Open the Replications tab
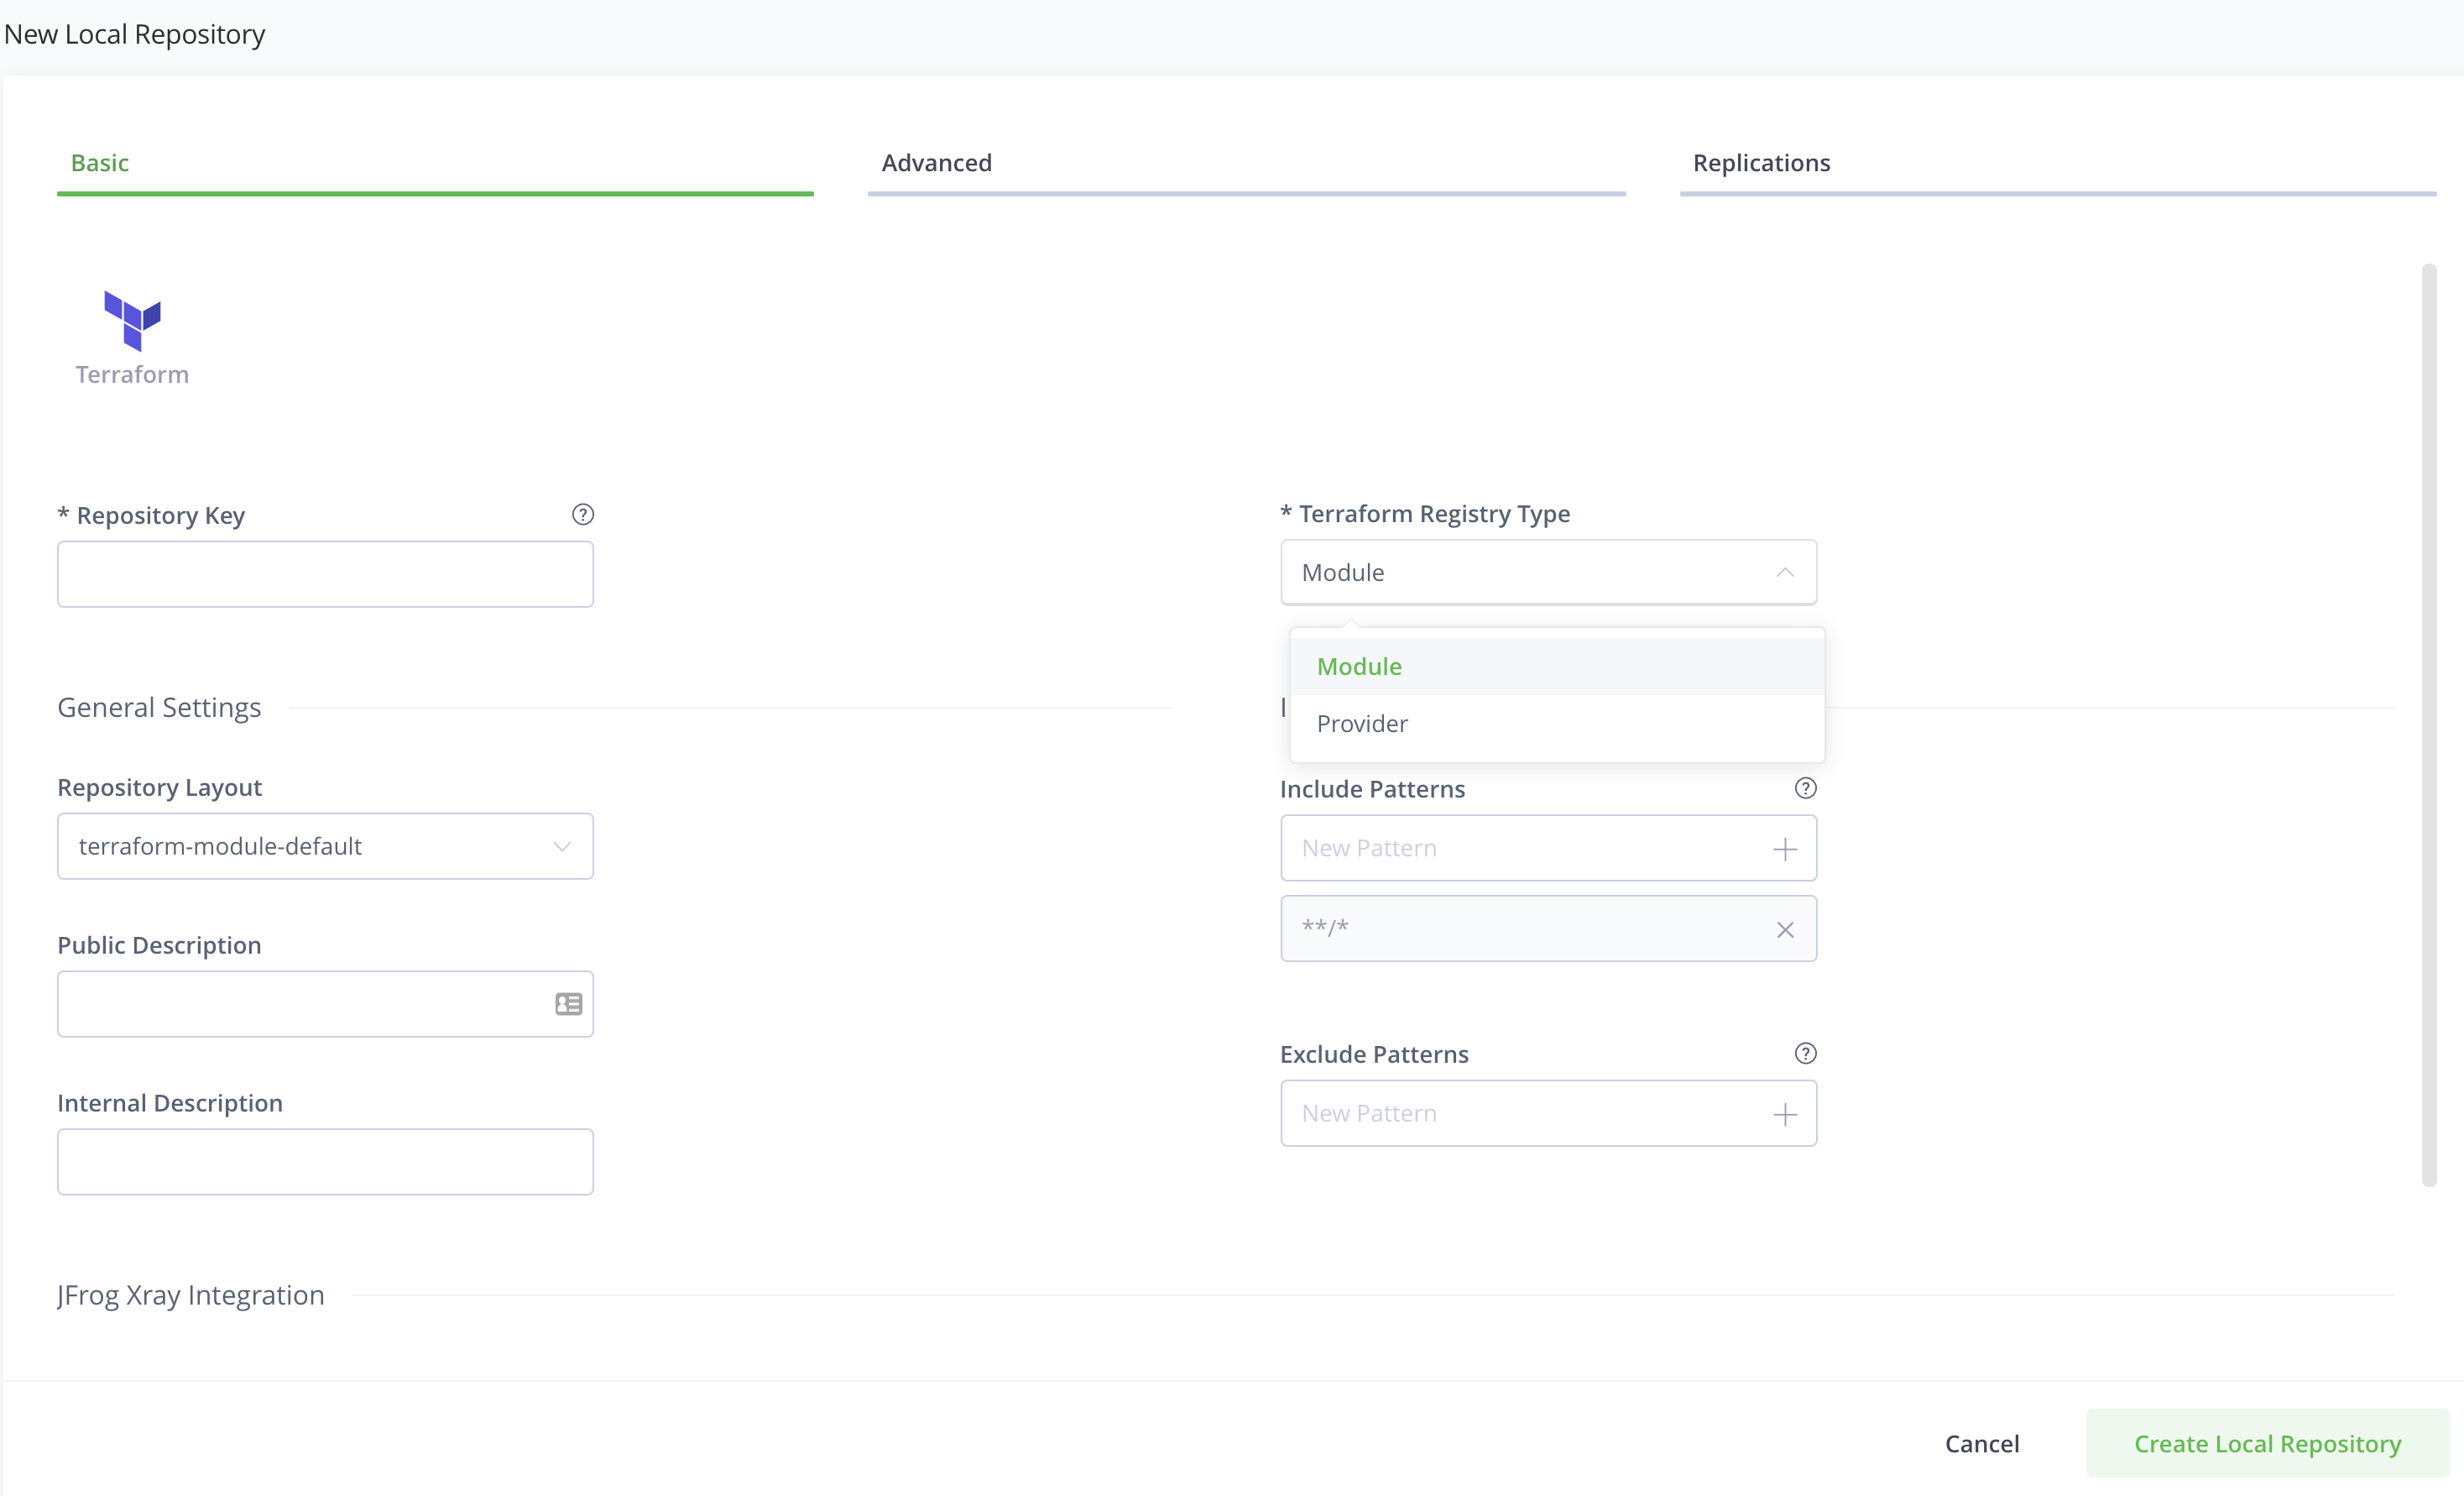 (x=1761, y=163)
